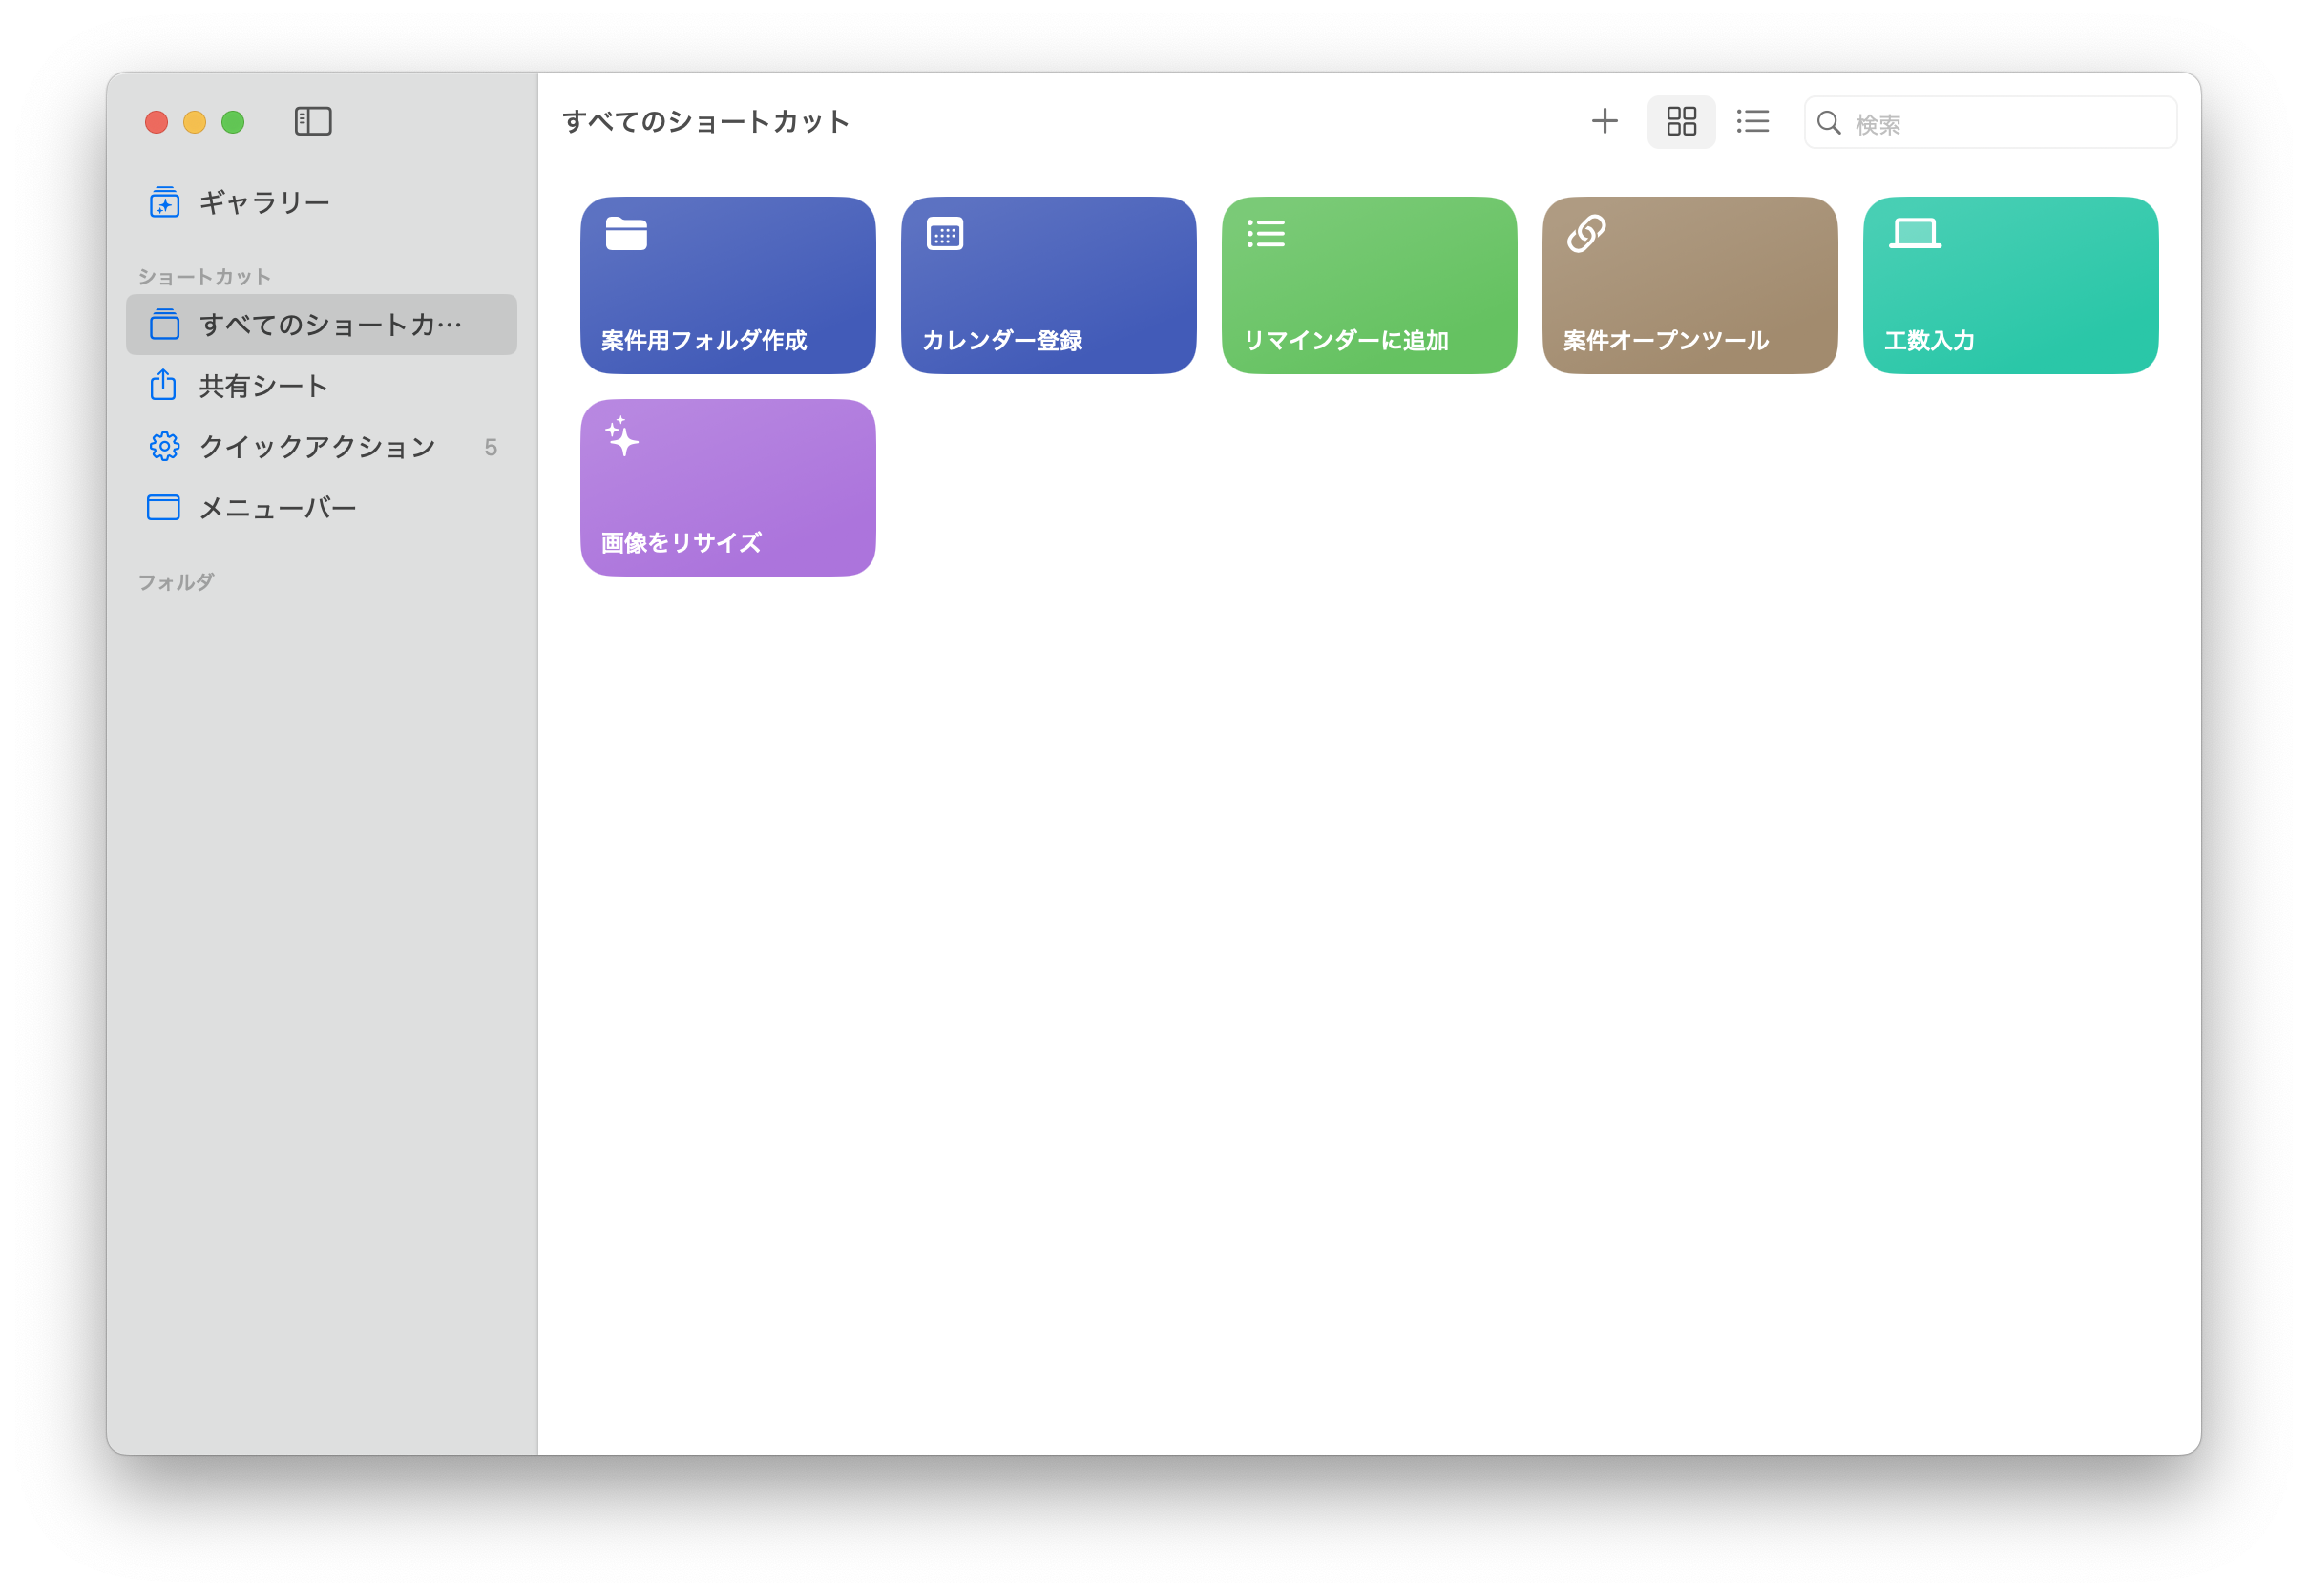Viewport: 2308px width, 1596px height.
Task: Toggle the sidebar visibility icon
Action: tap(313, 121)
